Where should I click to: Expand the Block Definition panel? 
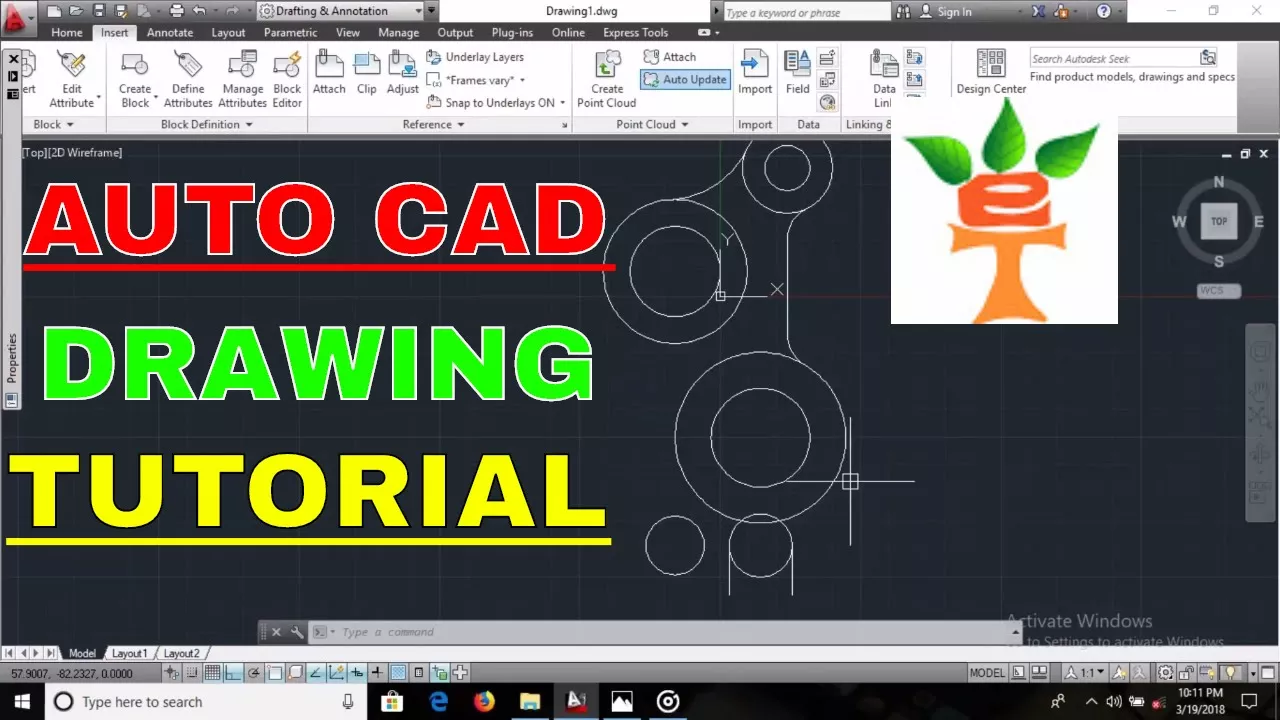pyautogui.click(x=207, y=124)
